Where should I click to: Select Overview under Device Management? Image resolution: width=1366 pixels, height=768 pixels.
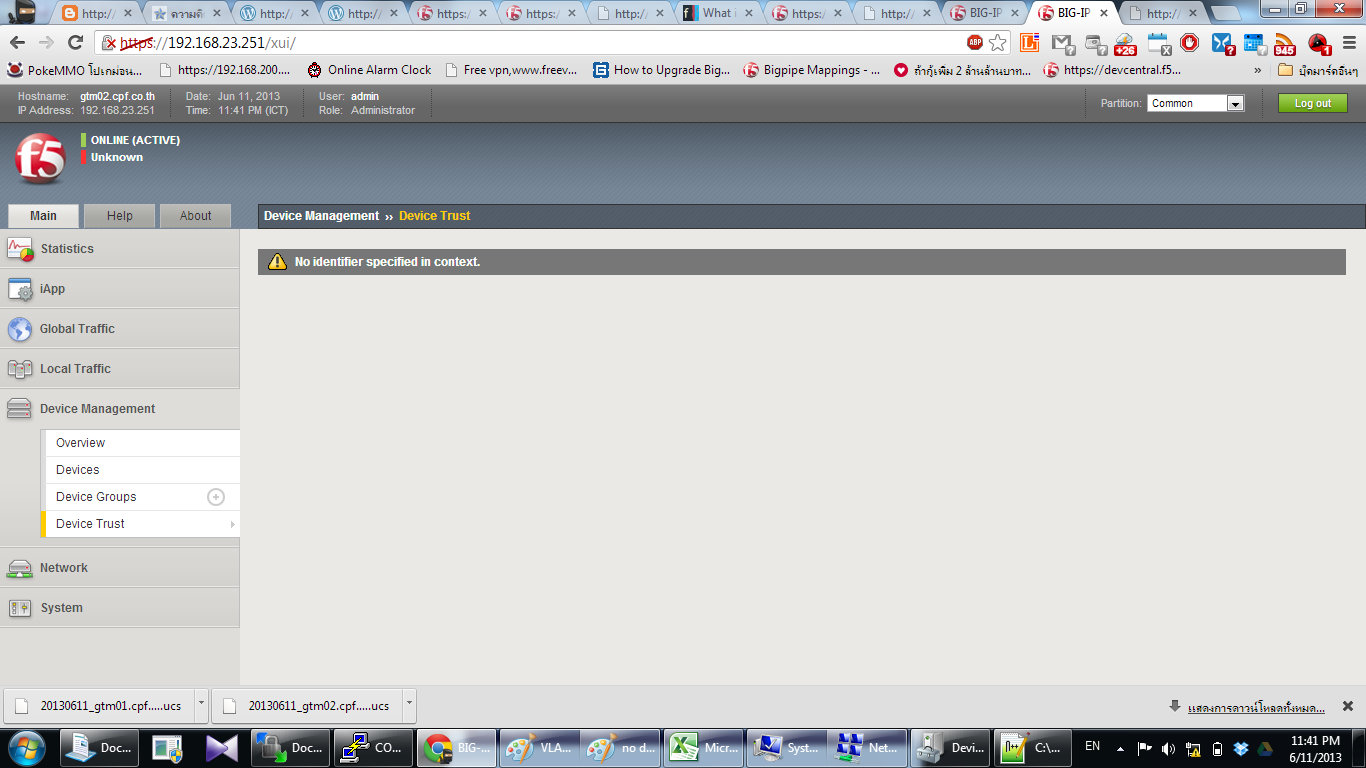coord(141,443)
